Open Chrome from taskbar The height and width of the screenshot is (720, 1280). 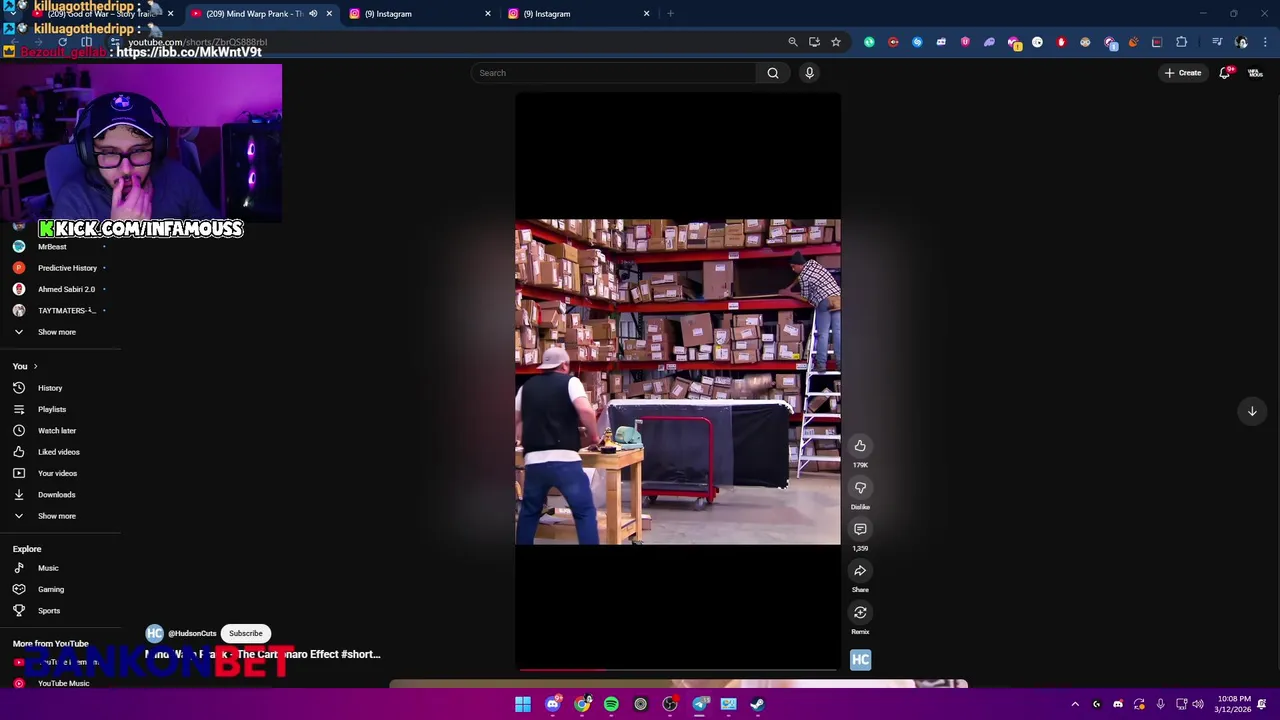click(582, 704)
